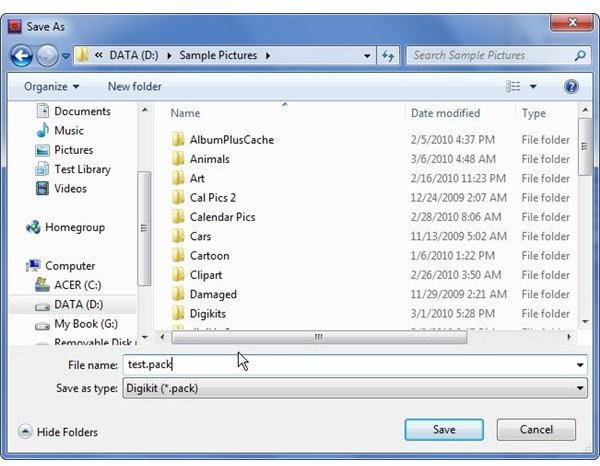Image resolution: width=600 pixels, height=466 pixels.
Task: Click the New folder button
Action: coord(135,86)
